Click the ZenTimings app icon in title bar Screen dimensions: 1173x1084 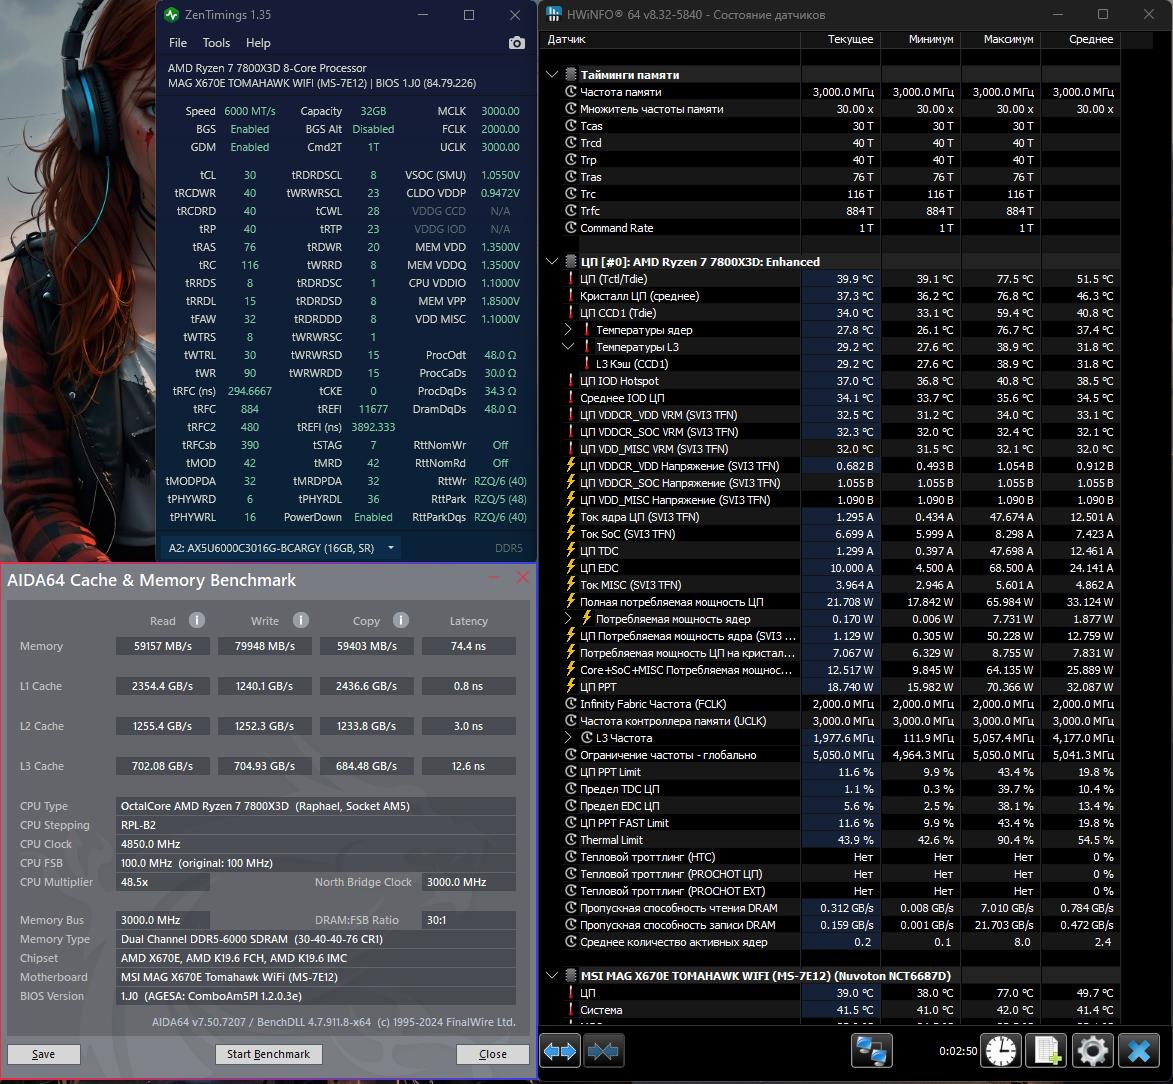click(172, 14)
